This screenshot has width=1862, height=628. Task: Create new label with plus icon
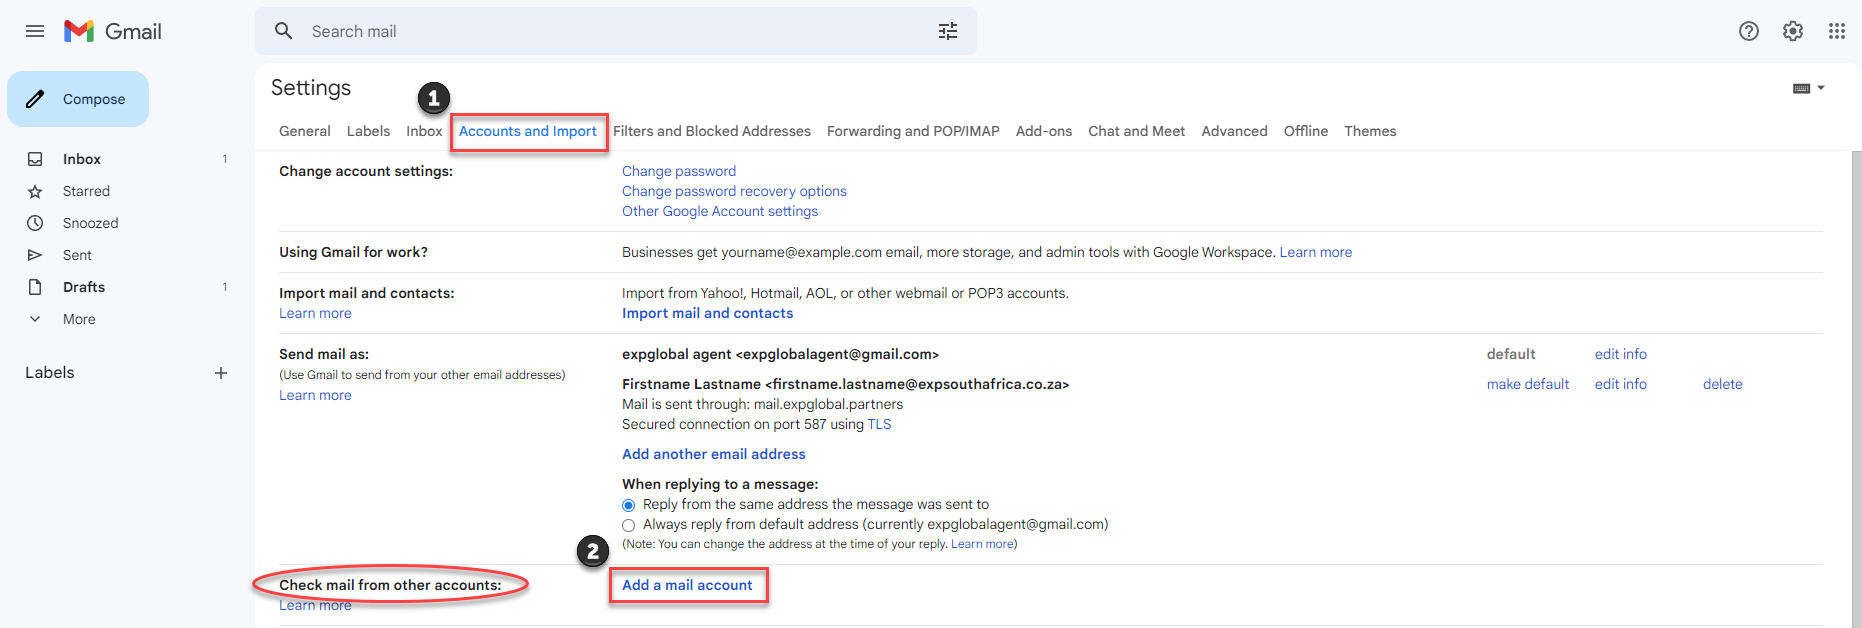tap(221, 373)
